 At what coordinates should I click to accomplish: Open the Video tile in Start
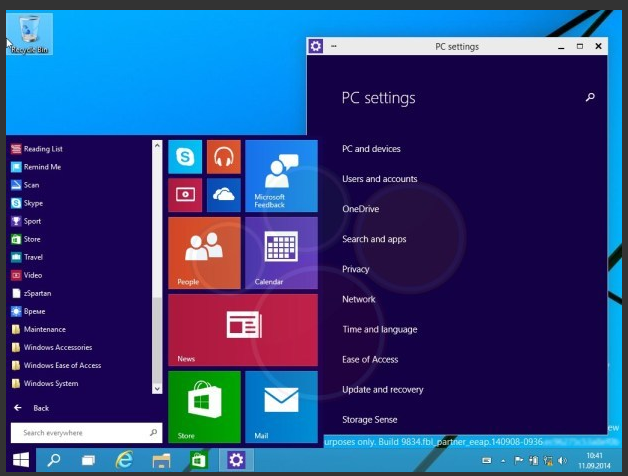tap(185, 195)
